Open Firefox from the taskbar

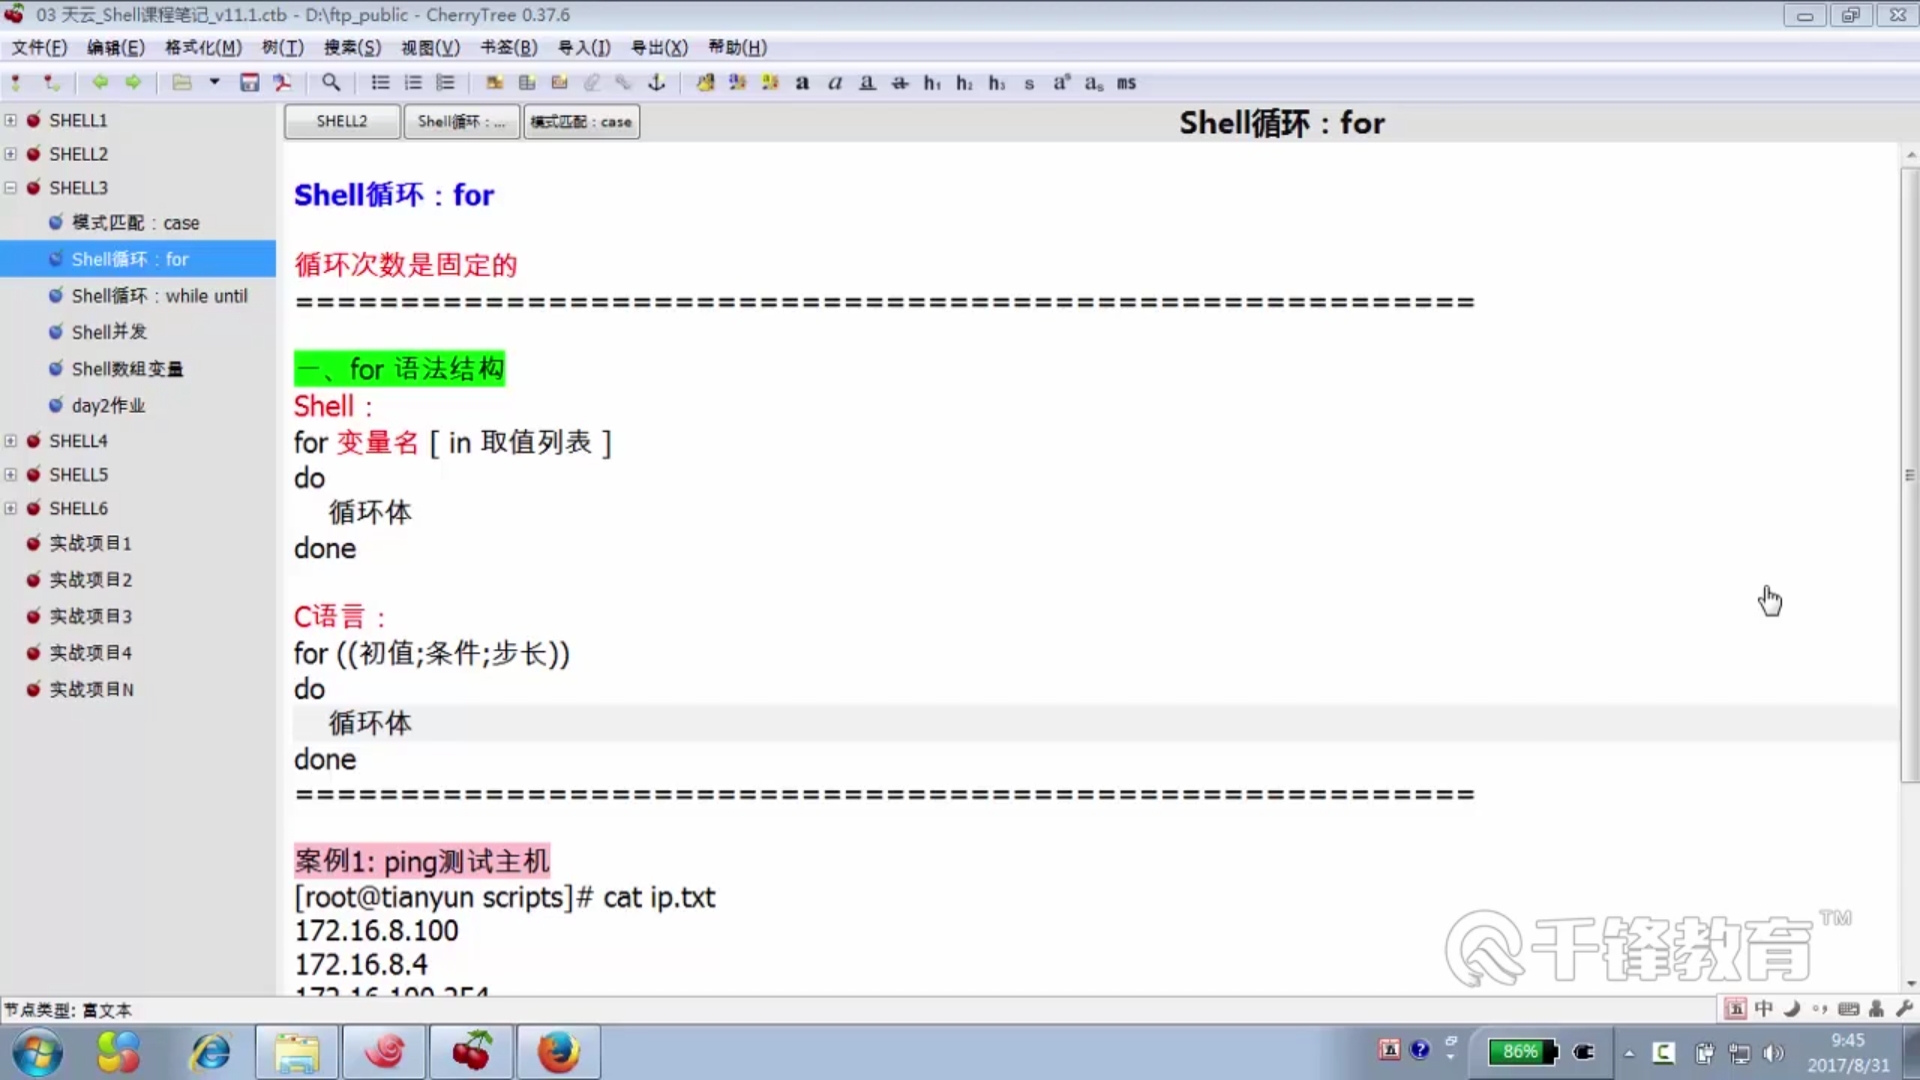click(x=558, y=1052)
